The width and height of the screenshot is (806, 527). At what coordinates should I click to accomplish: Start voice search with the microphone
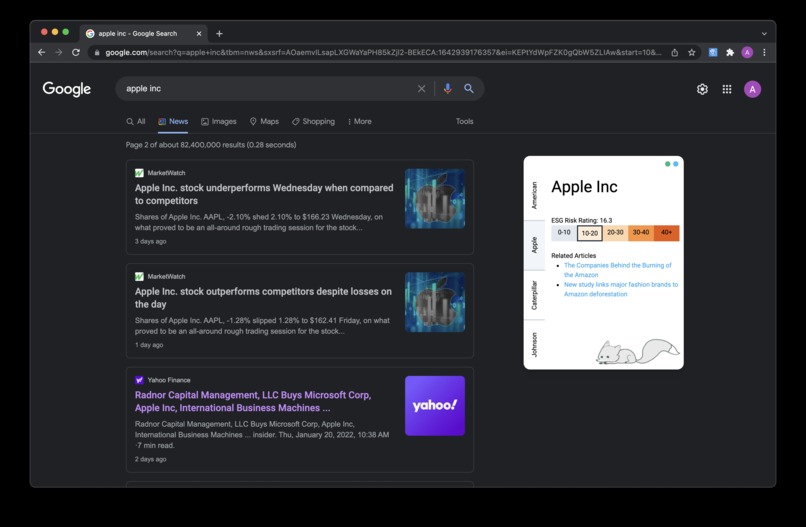(x=448, y=88)
